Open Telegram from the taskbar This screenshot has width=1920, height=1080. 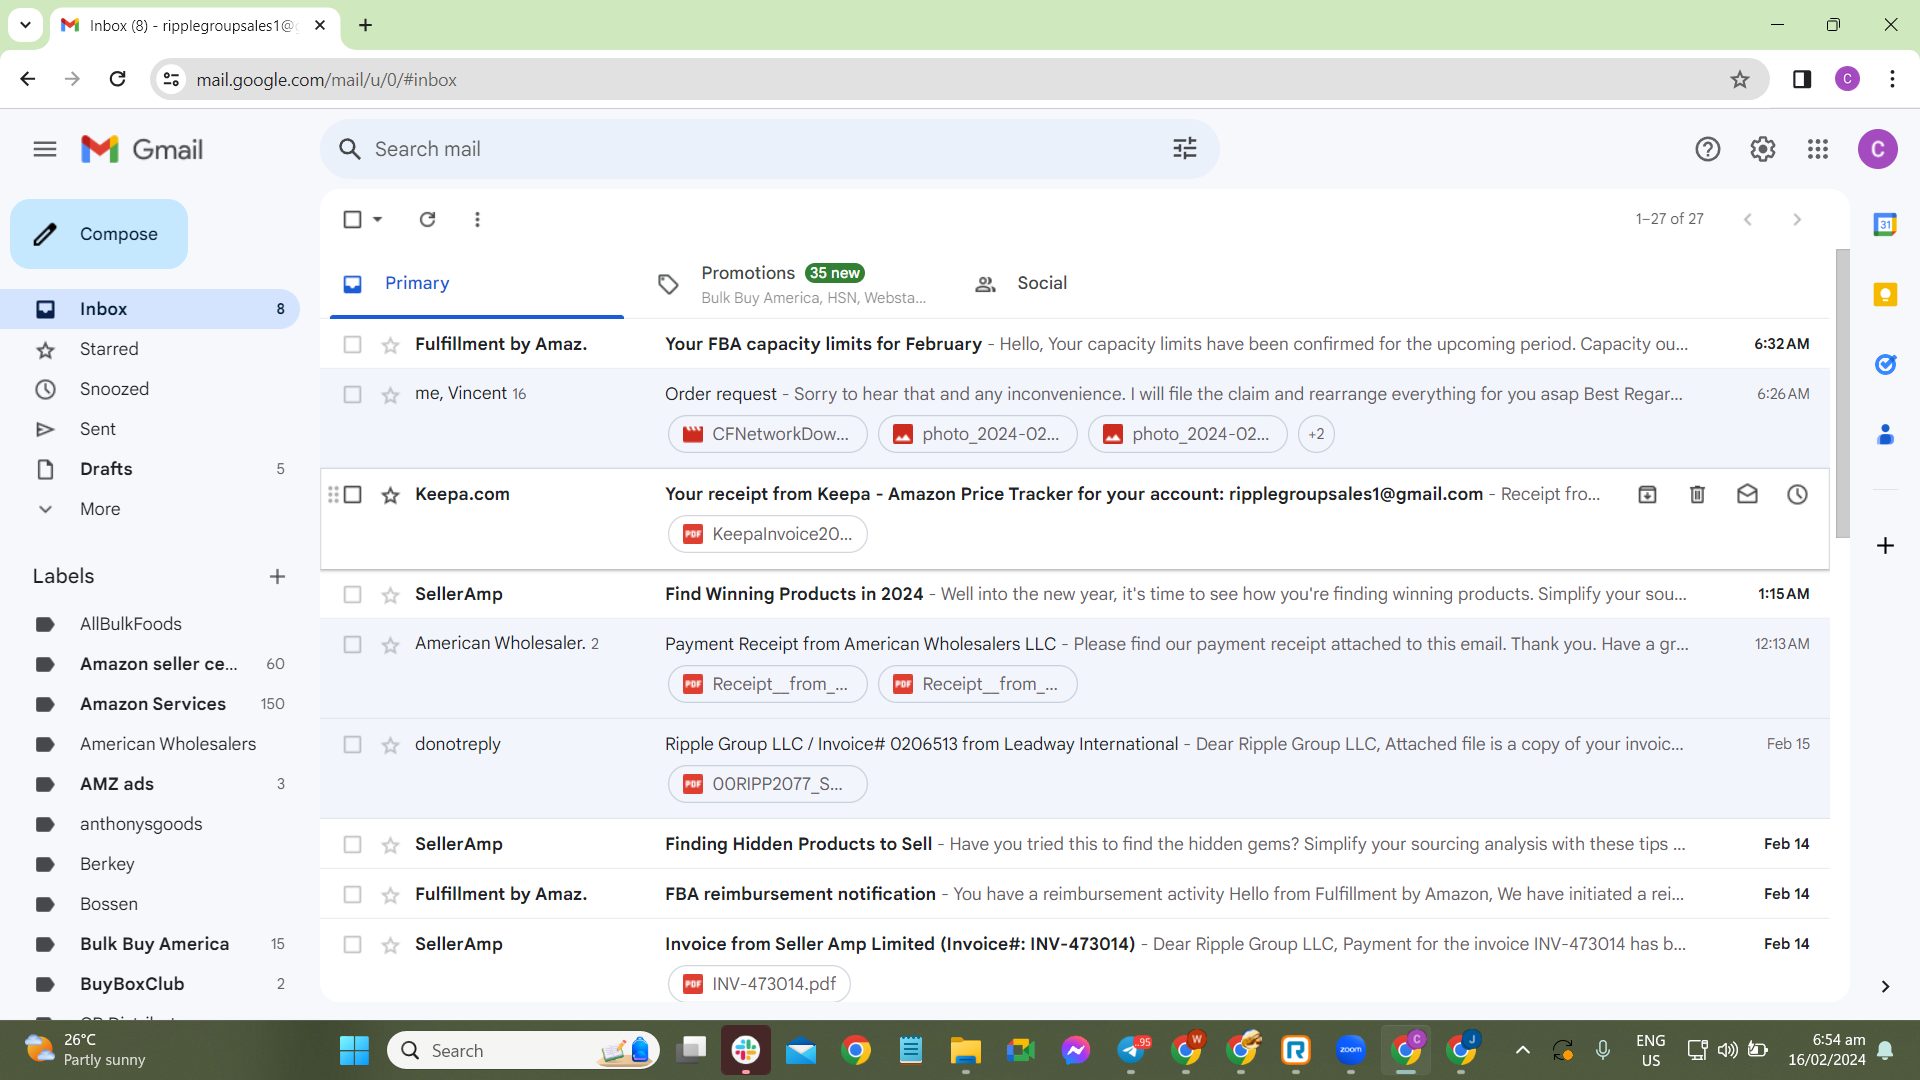click(x=1131, y=1050)
